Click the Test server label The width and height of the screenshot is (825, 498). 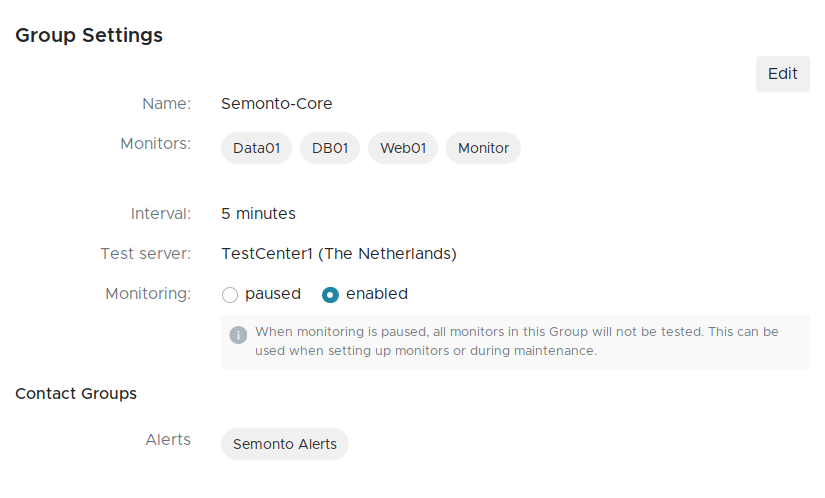point(145,254)
